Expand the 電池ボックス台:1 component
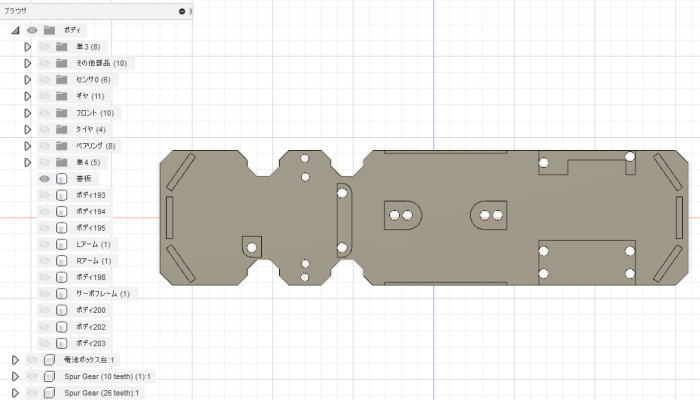Screen dimensions: 700x400 [x=15, y=360]
